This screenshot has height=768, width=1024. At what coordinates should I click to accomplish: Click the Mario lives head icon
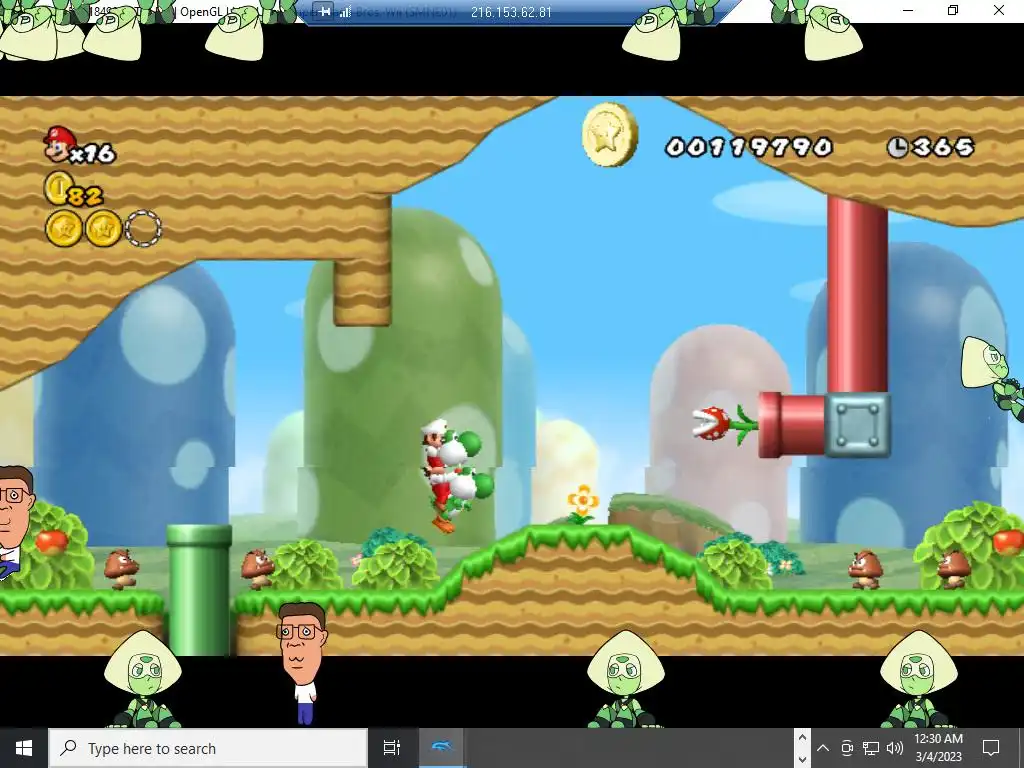[58, 144]
